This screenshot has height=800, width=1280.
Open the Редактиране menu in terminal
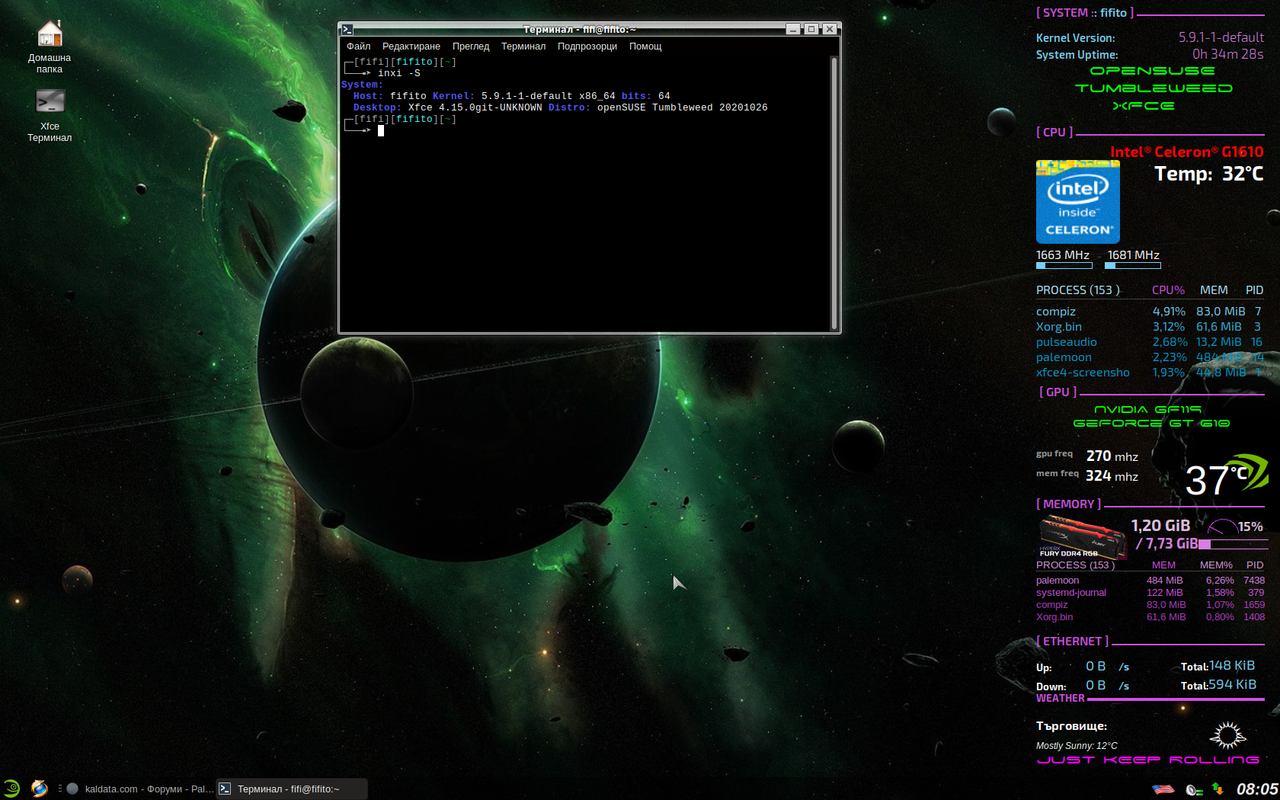click(411, 46)
